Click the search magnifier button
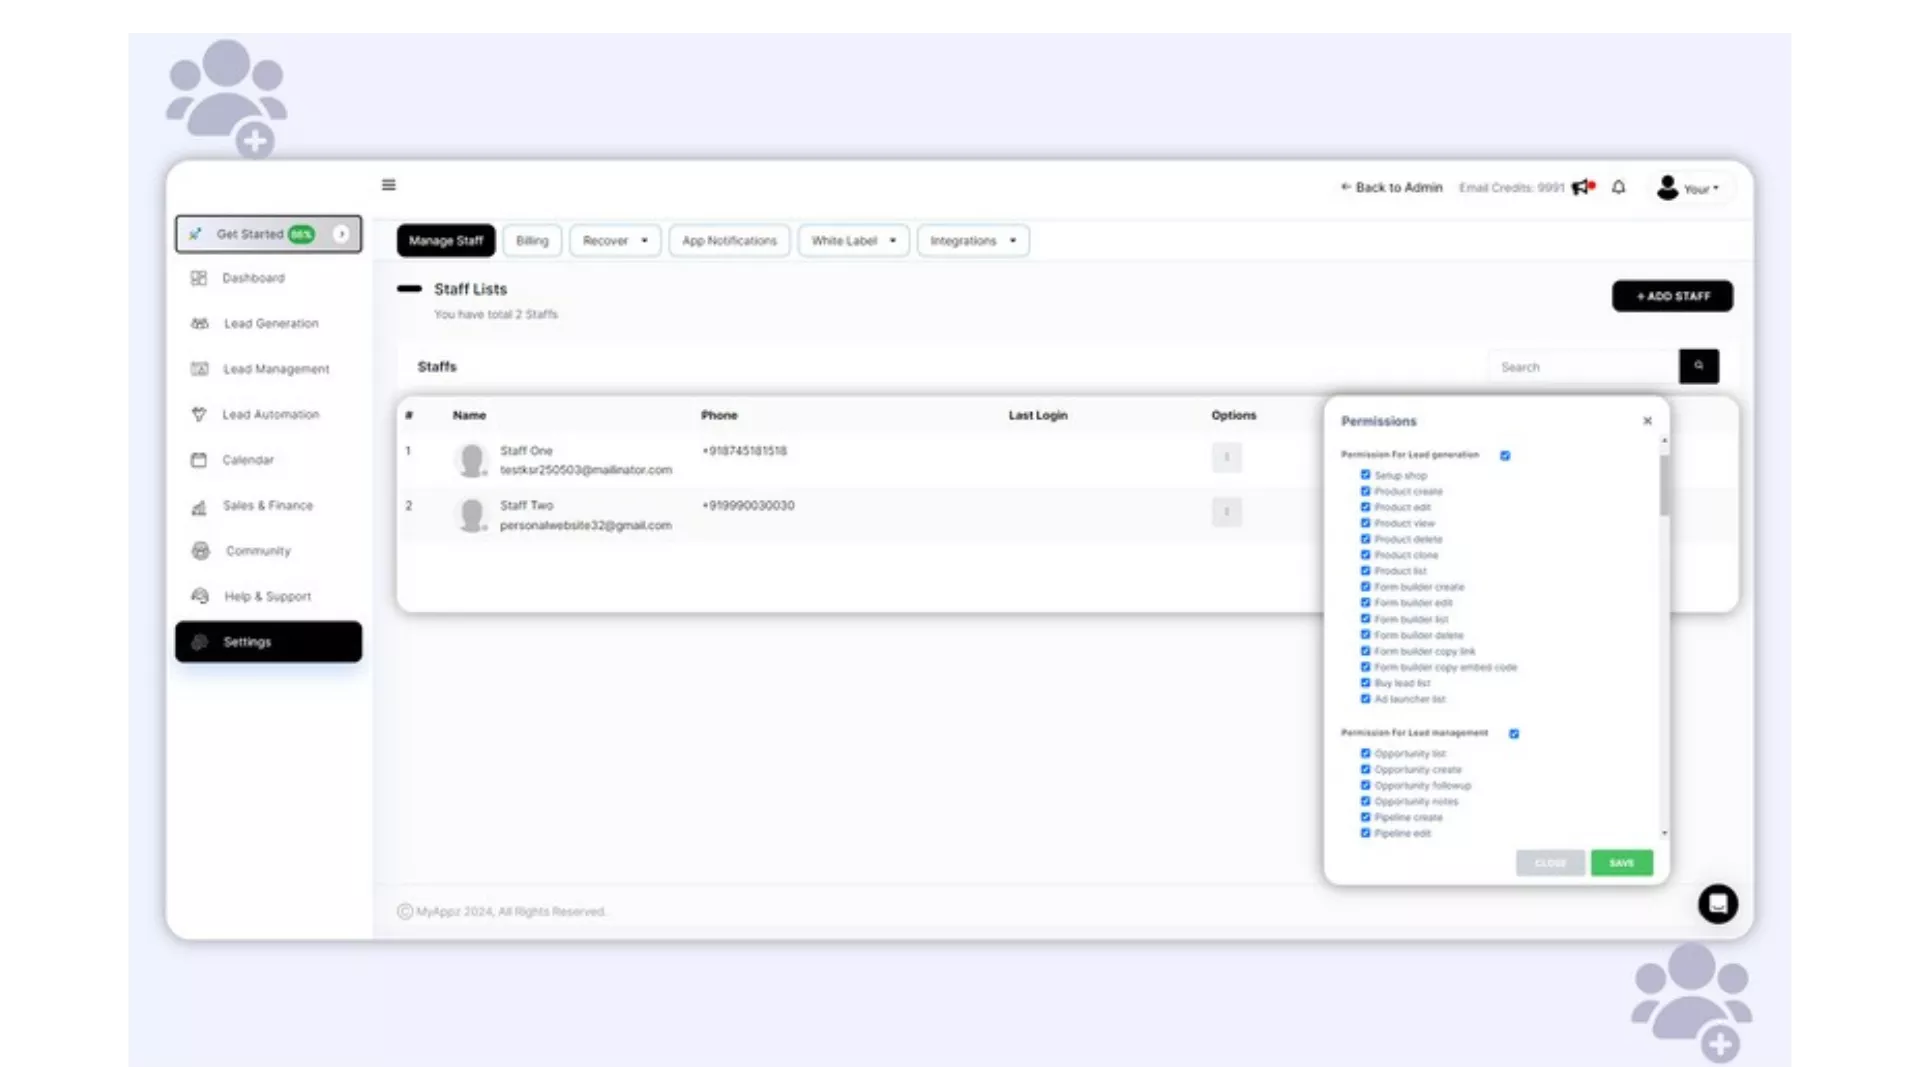 coord(1698,366)
